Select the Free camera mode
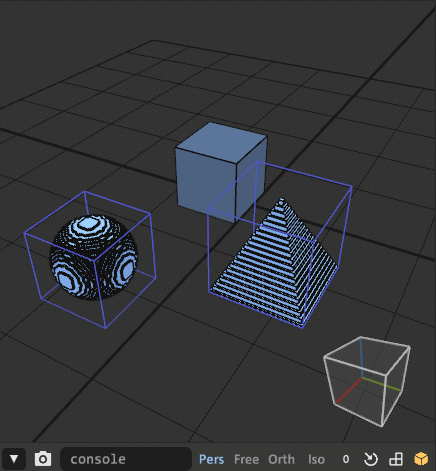Image resolution: width=436 pixels, height=471 pixels. [246, 459]
